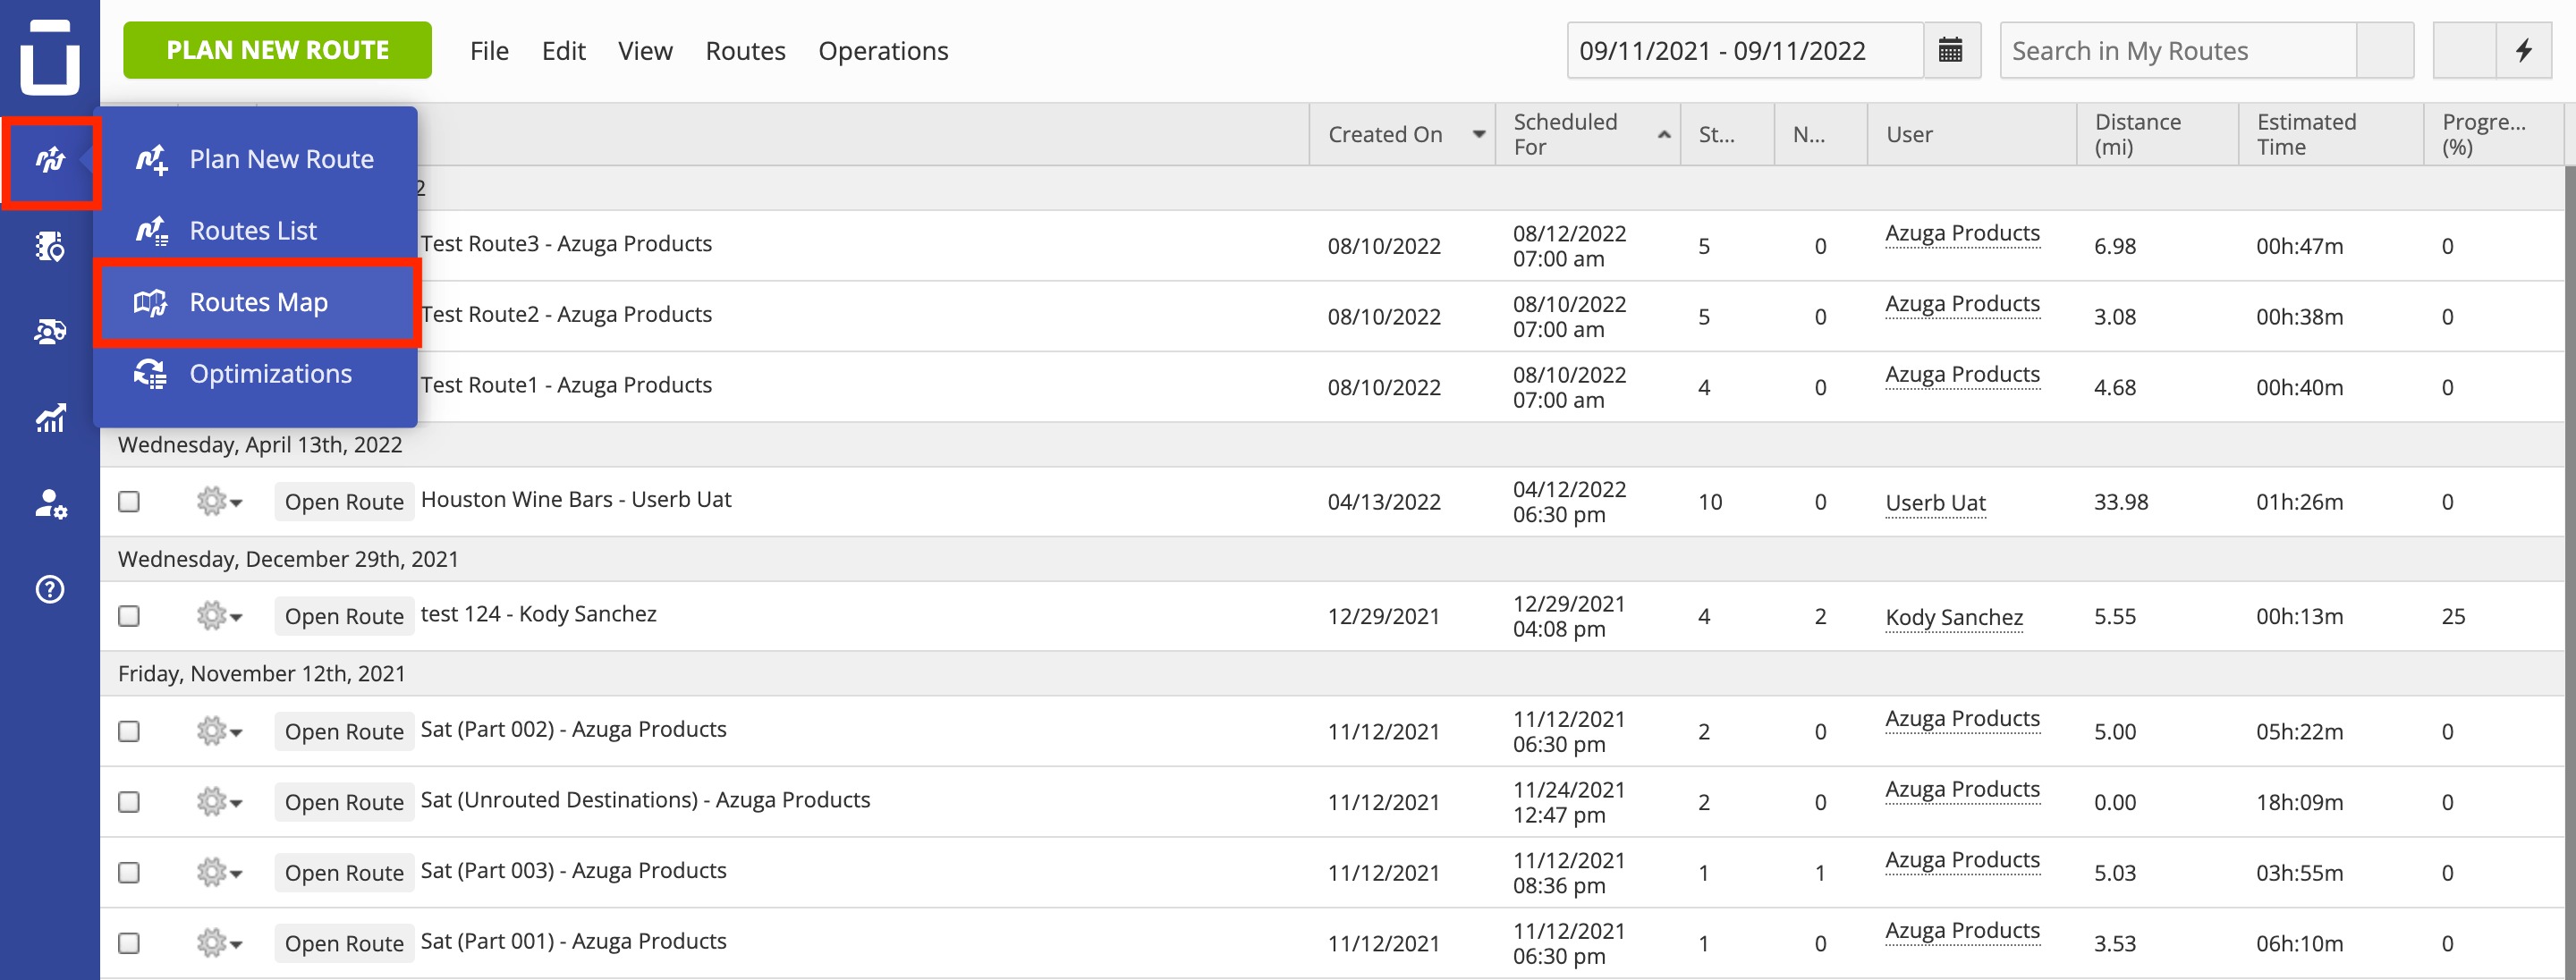2576x980 pixels.
Task: Click the Userb Uat user link
Action: [x=1935, y=503]
